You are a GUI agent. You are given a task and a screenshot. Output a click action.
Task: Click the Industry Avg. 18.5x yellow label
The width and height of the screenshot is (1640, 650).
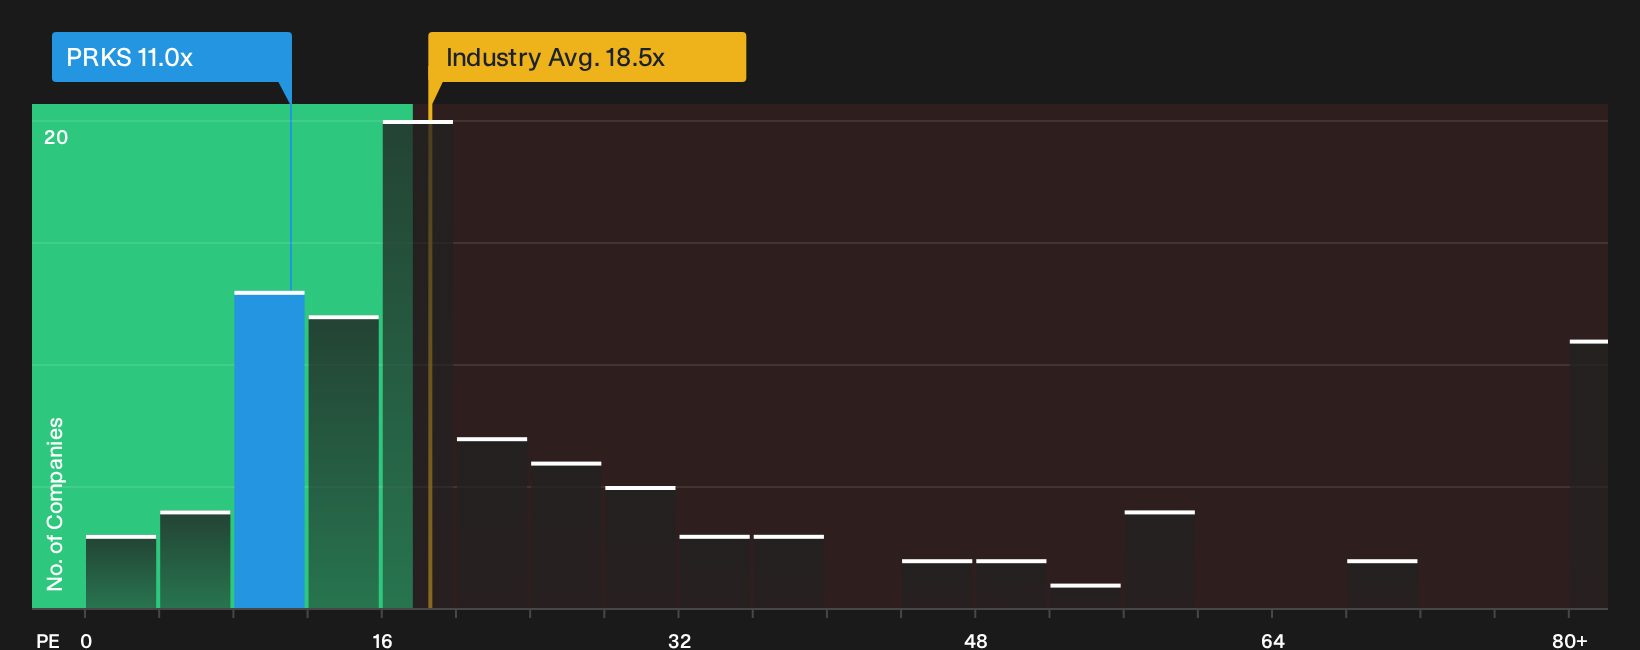pyautogui.click(x=587, y=57)
